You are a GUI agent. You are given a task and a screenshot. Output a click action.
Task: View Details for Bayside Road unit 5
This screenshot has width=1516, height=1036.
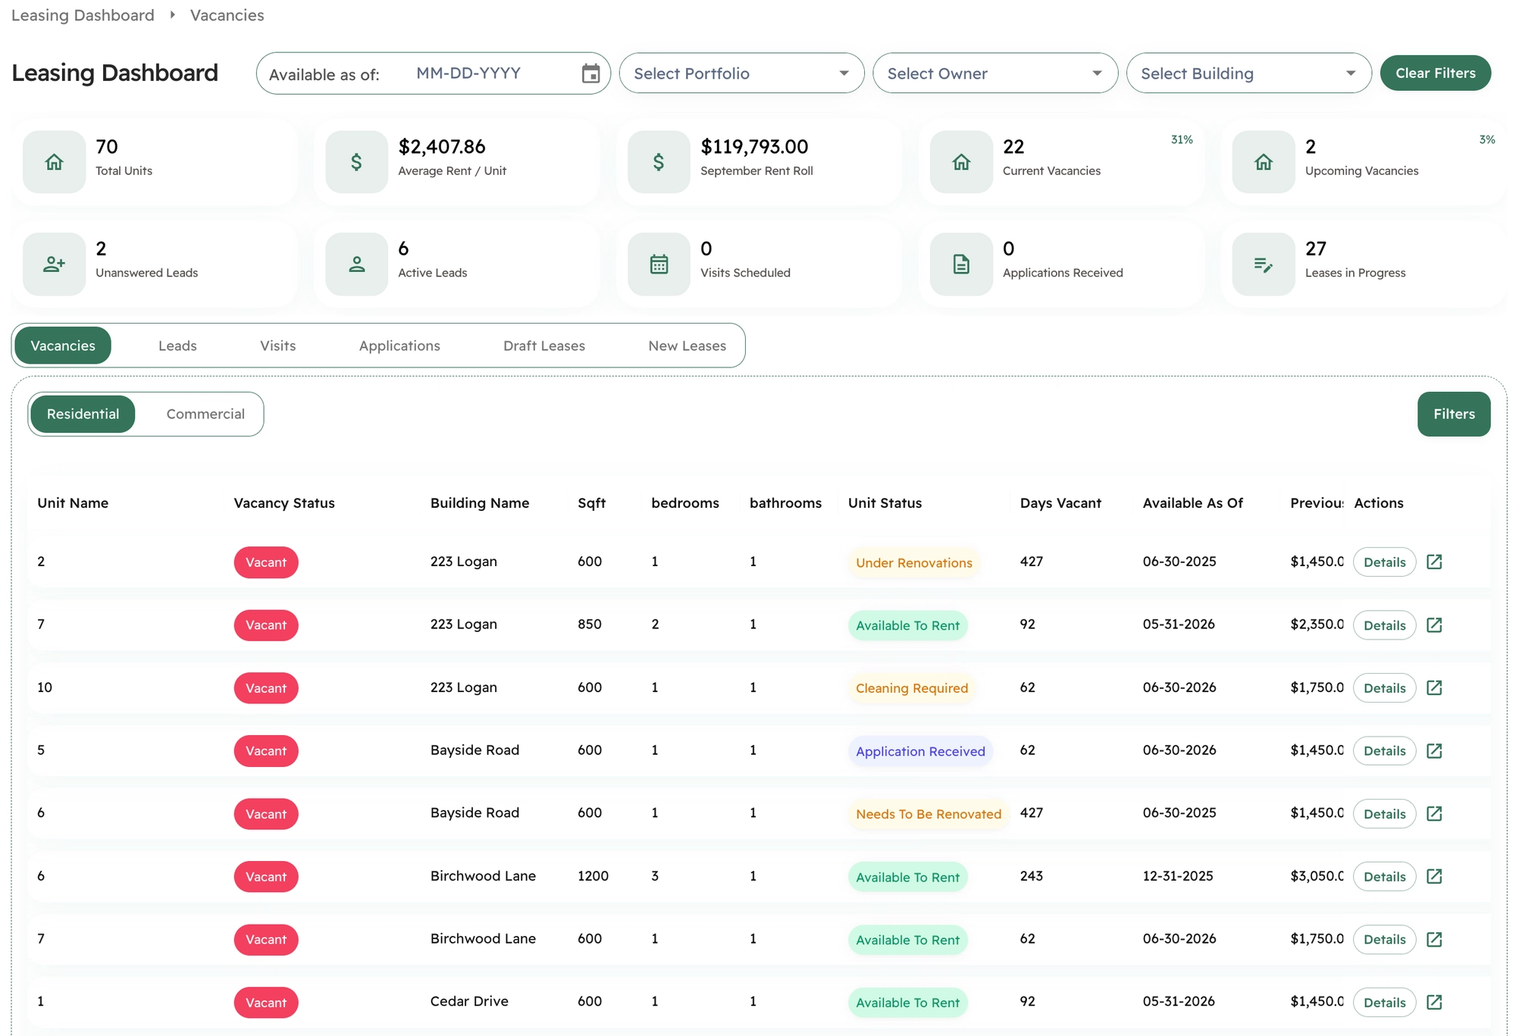(1384, 751)
